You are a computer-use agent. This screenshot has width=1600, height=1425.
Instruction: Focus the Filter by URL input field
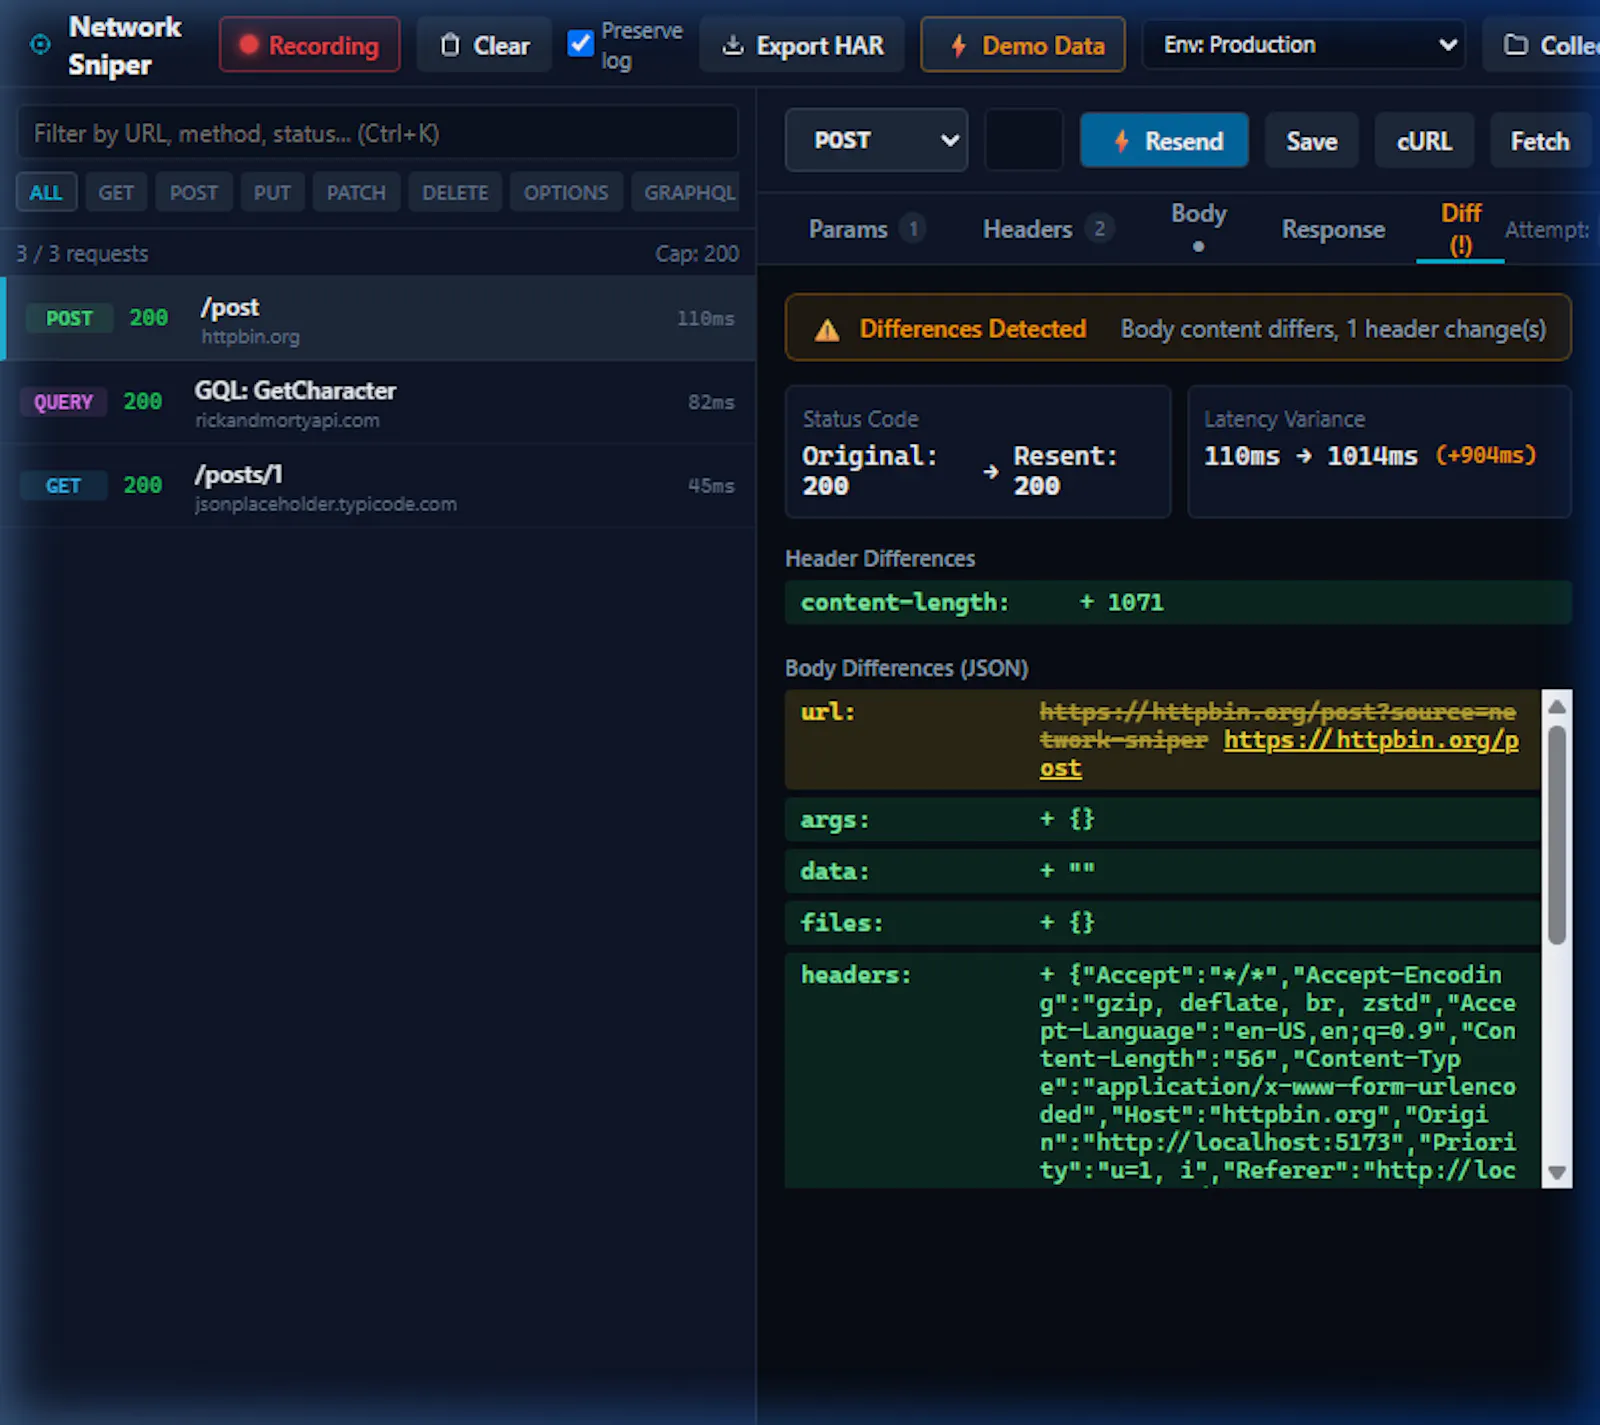[x=378, y=133]
